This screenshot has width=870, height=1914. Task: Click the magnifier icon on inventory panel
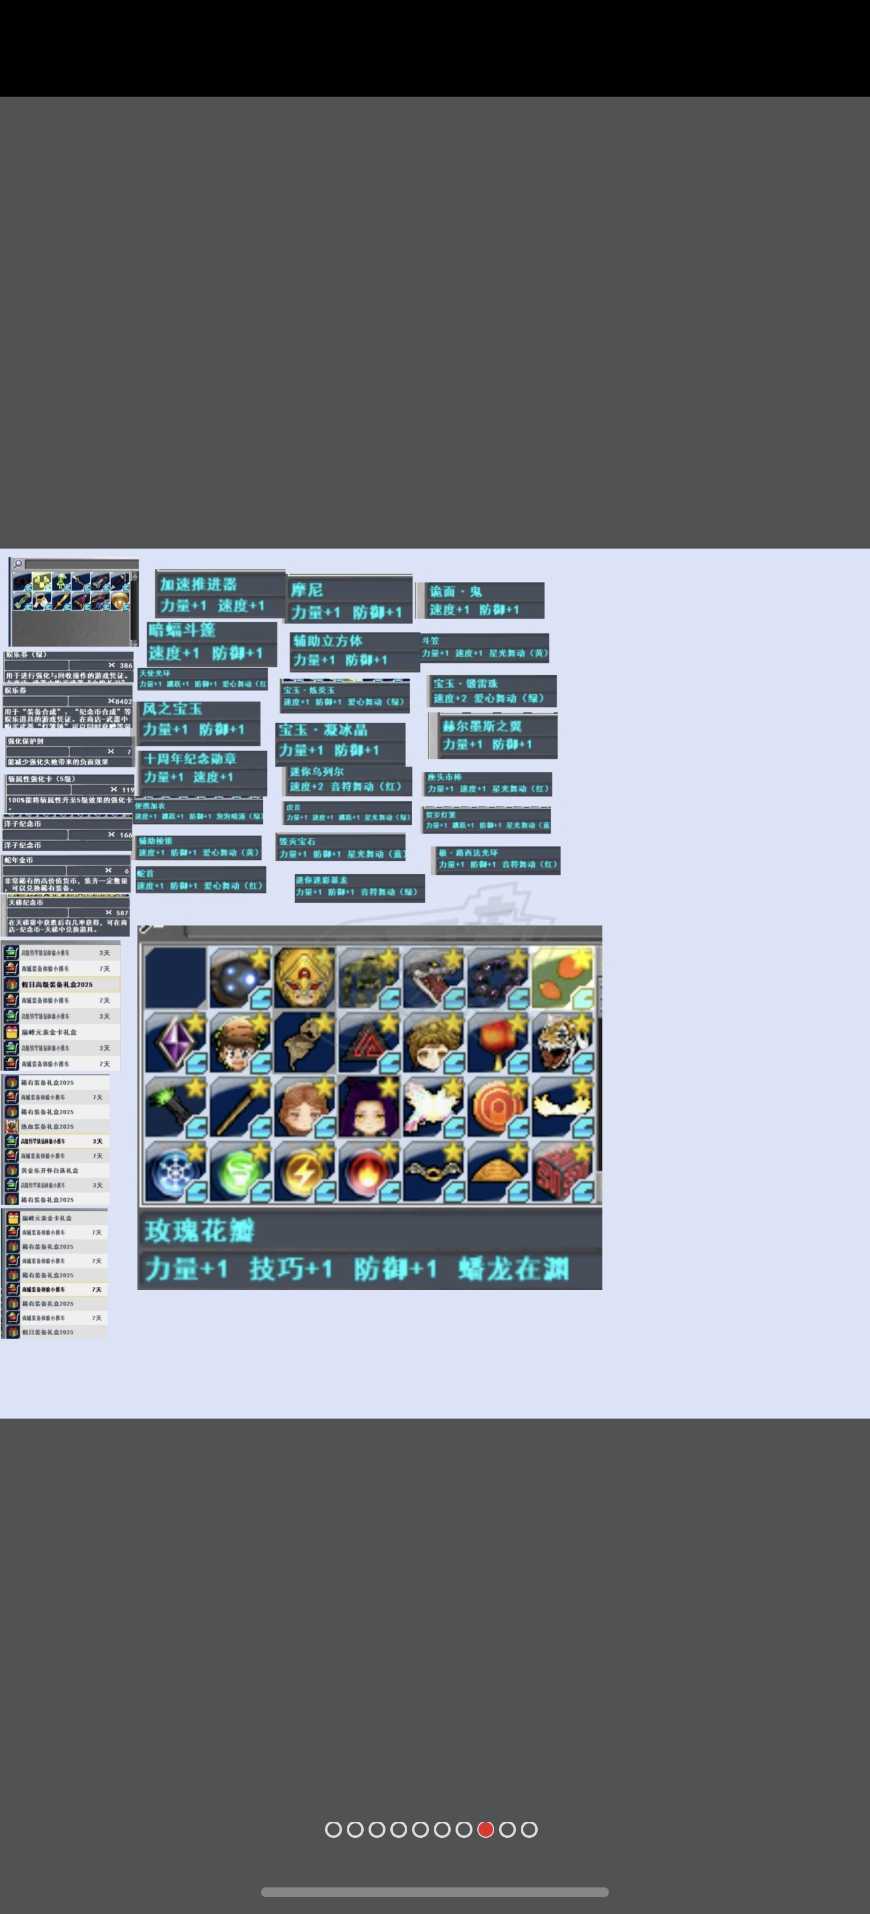click(18, 565)
